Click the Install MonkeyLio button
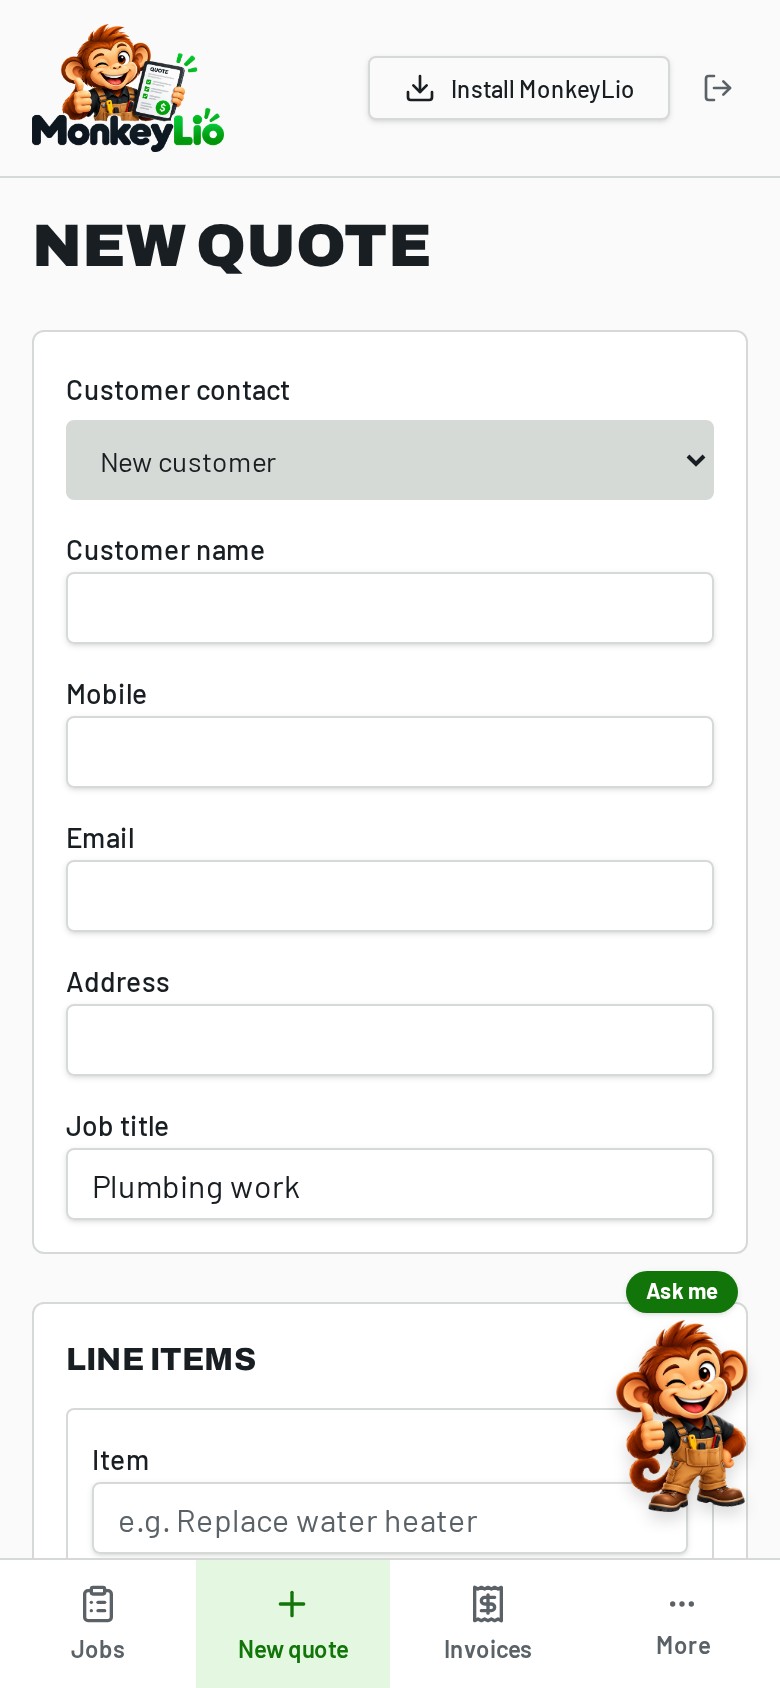780x1688 pixels. click(x=519, y=88)
